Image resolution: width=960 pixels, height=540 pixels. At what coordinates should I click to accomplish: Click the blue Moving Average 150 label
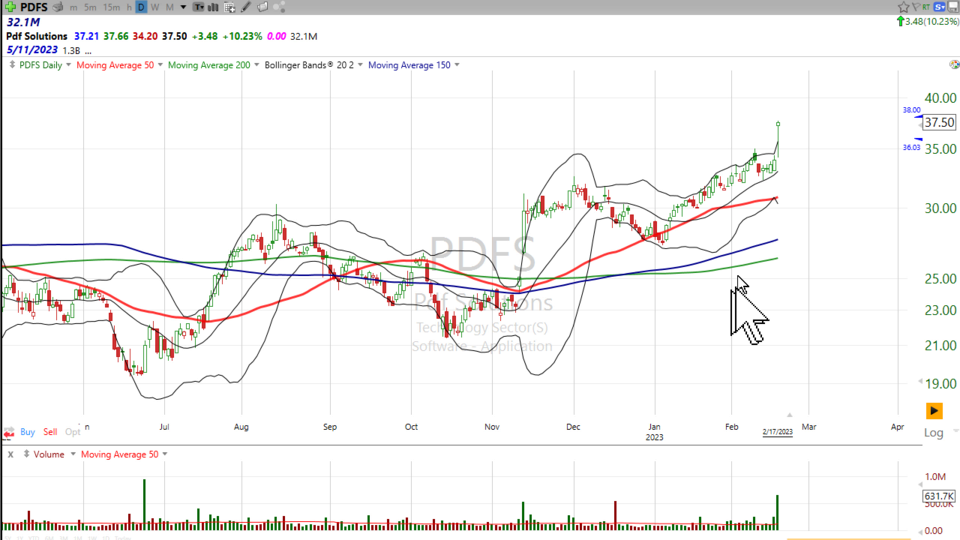click(409, 65)
